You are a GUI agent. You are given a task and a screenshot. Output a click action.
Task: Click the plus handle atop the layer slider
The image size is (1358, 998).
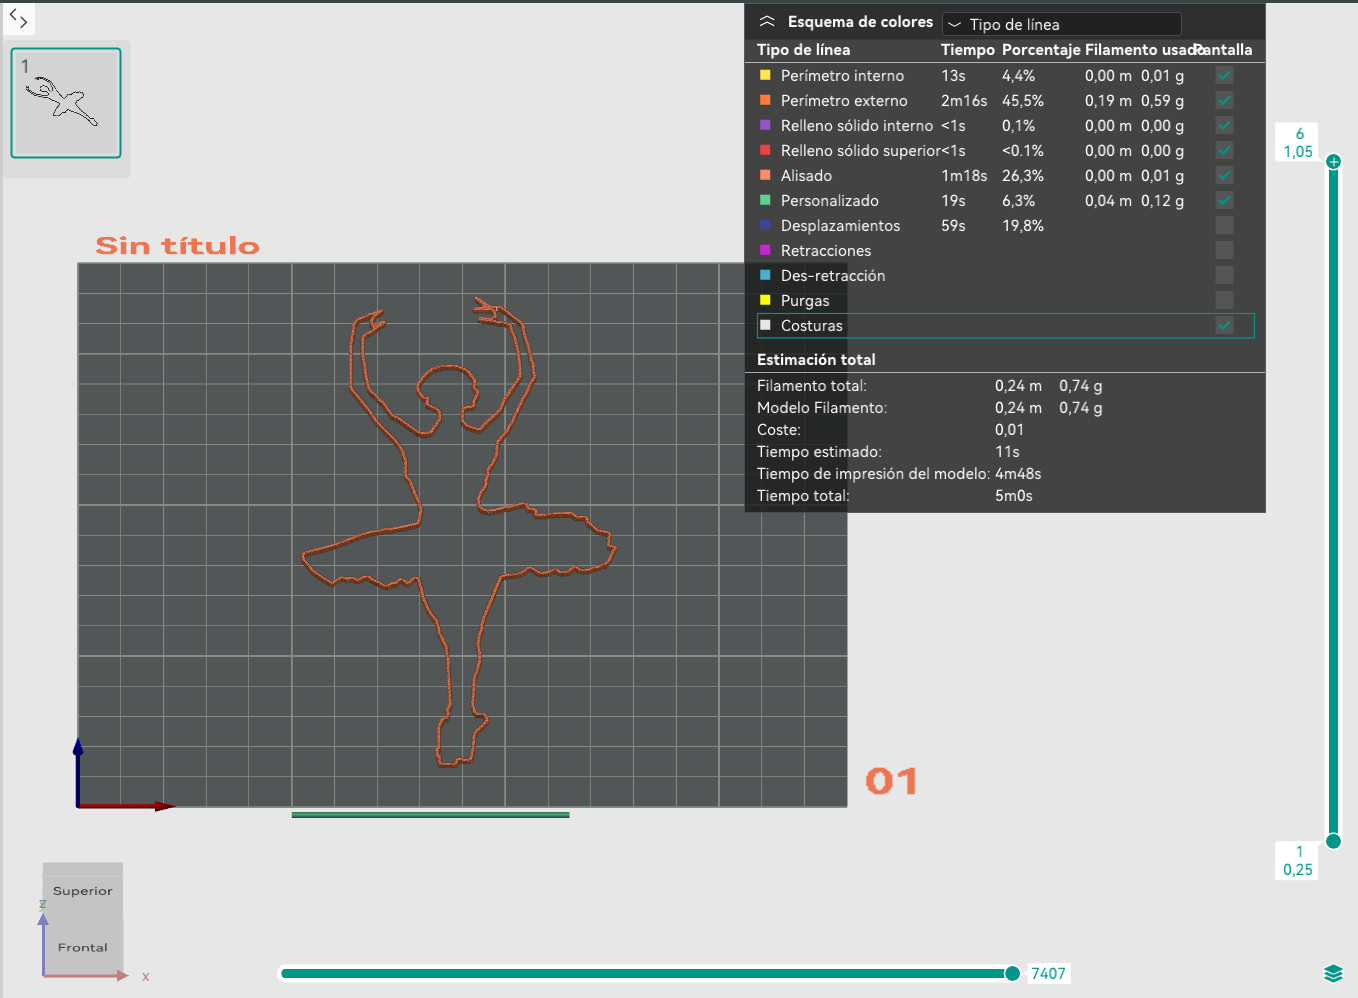point(1333,161)
